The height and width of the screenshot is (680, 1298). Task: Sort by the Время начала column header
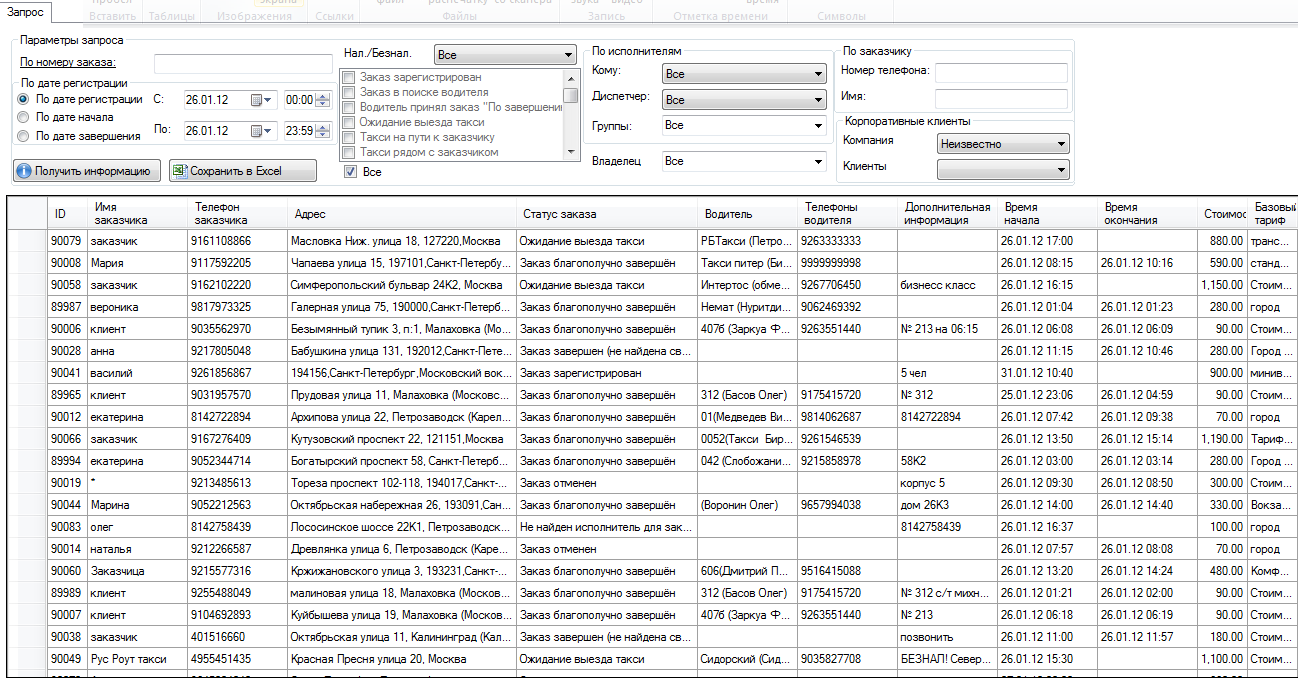point(1047,214)
